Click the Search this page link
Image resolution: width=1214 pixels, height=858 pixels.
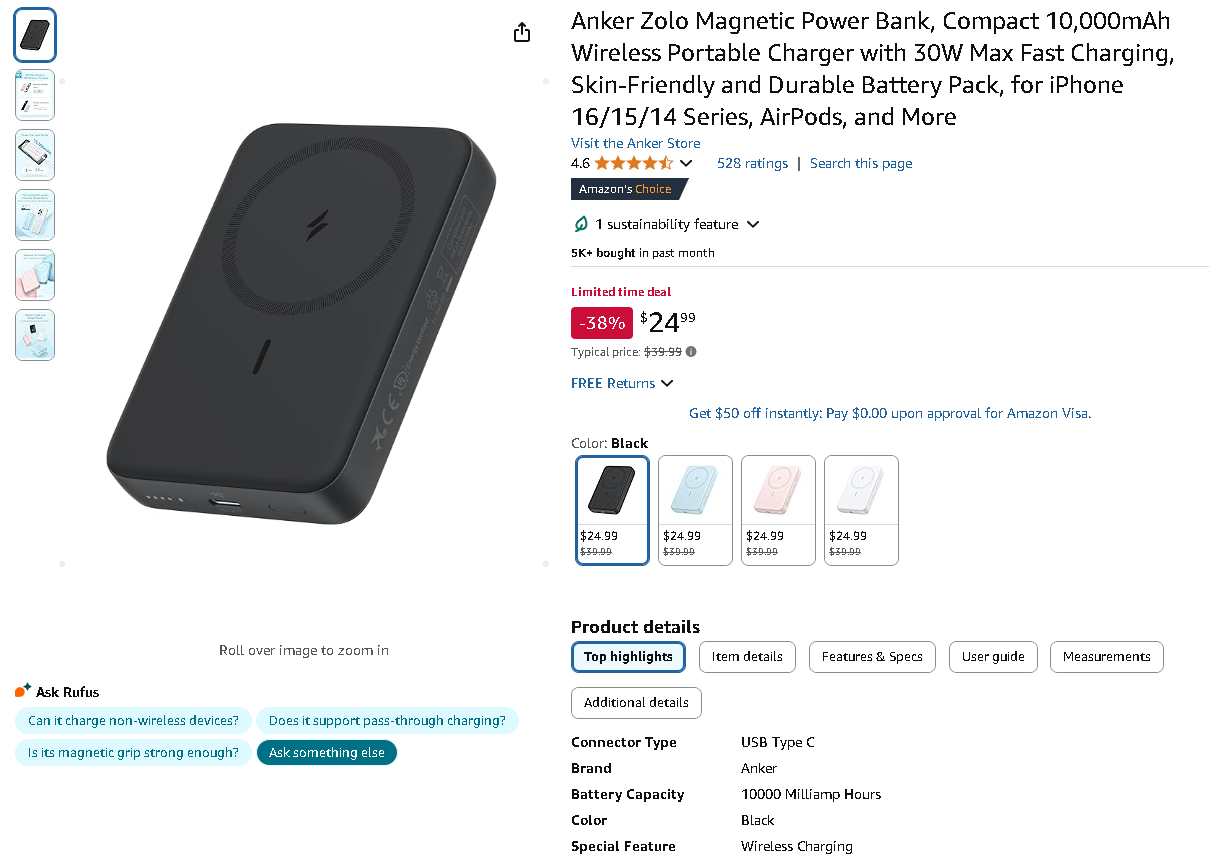[861, 163]
